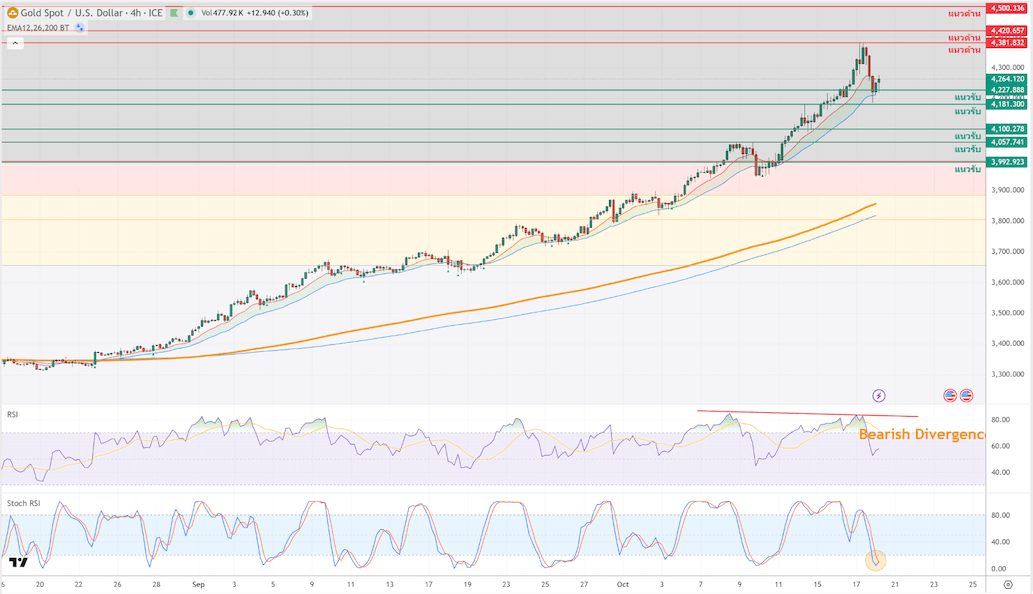The height and width of the screenshot is (594, 1033).
Task: Open the left US flag economic event
Action: (x=950, y=396)
